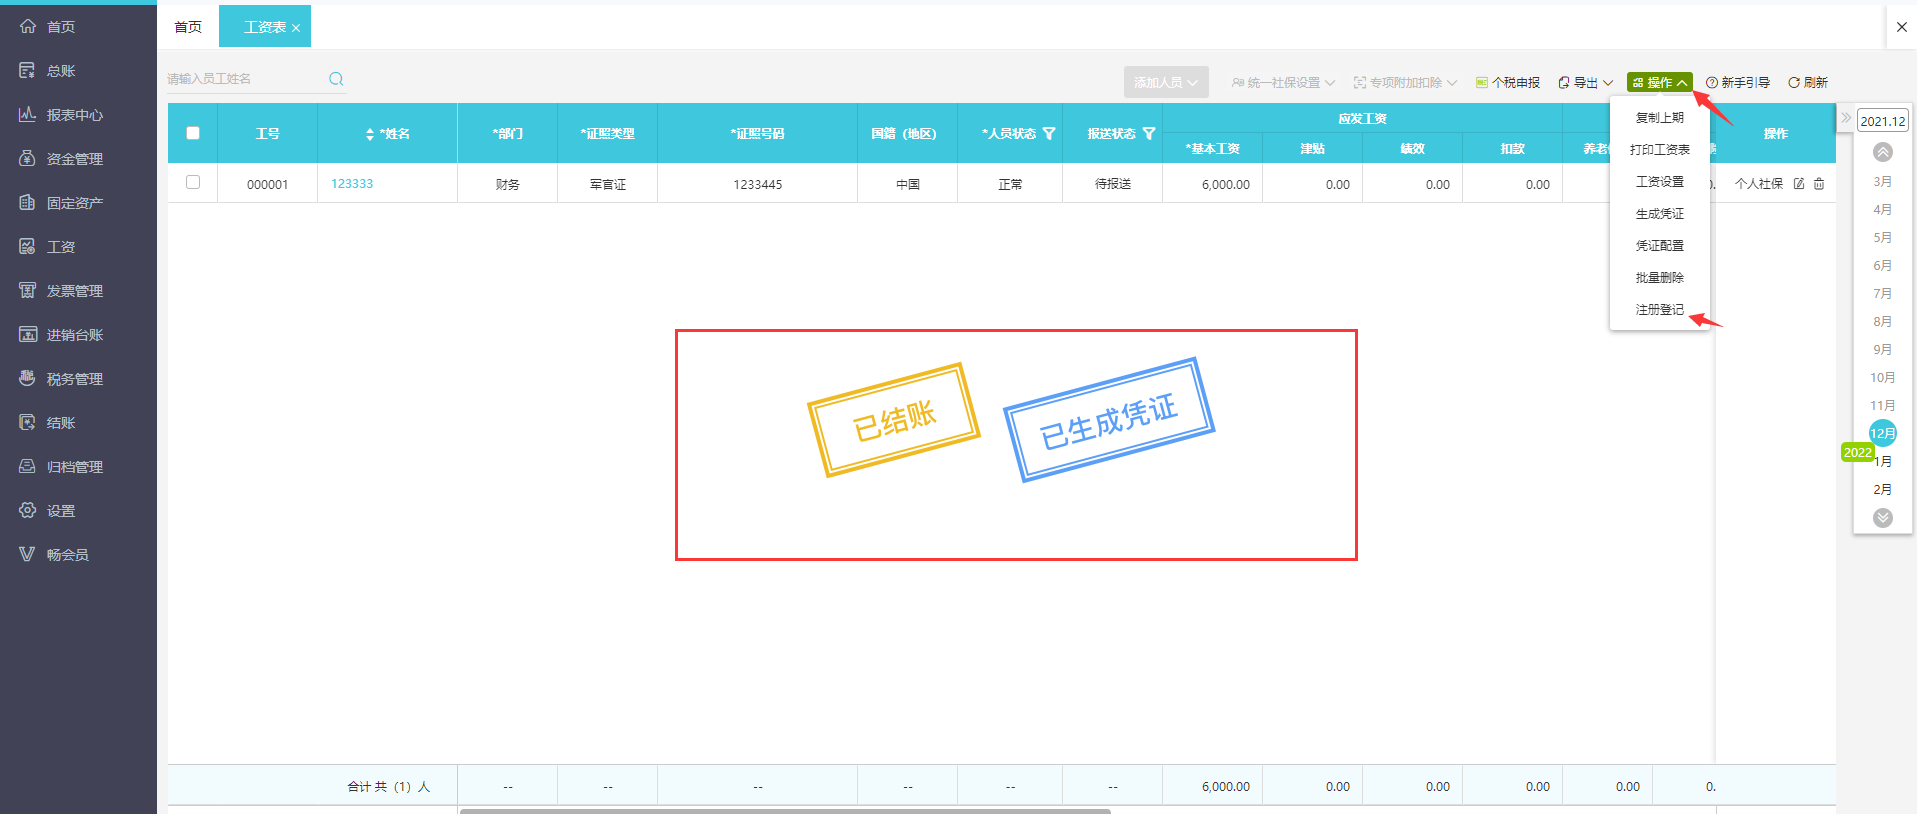Click the 个税申报 button
Screen dimensions: 1917x814
pos(1508,83)
